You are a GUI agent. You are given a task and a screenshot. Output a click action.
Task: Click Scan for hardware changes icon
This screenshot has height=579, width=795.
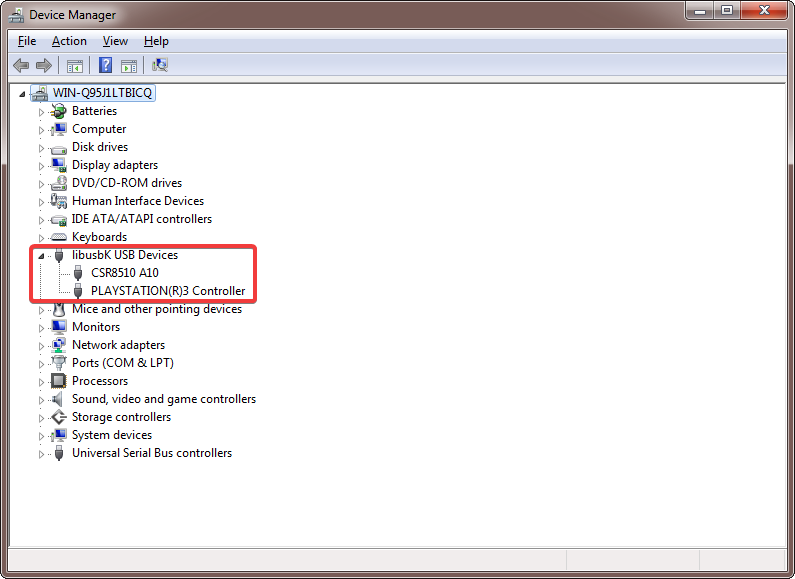(x=160, y=65)
